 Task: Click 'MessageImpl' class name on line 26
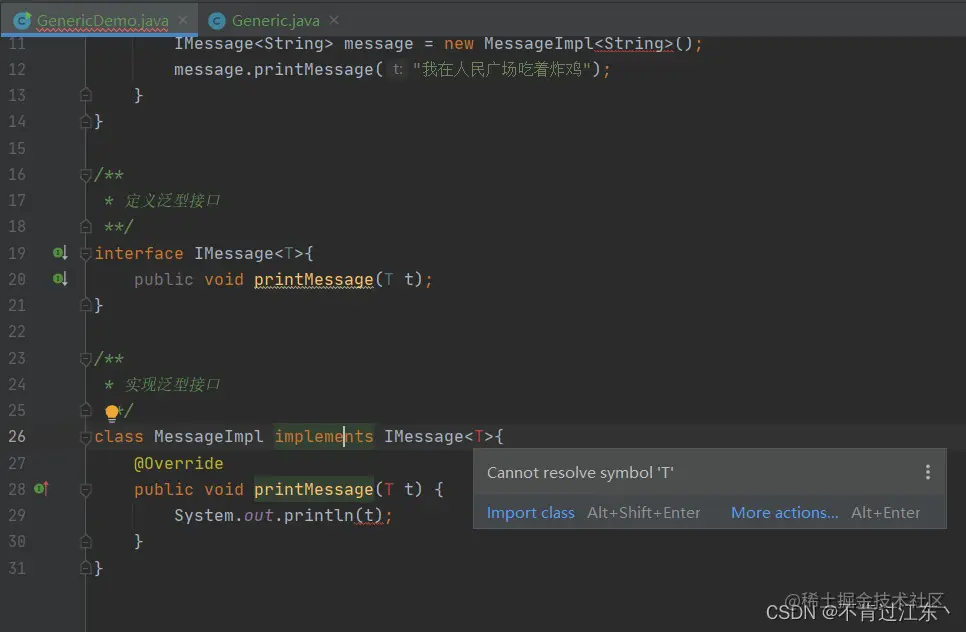coord(208,437)
